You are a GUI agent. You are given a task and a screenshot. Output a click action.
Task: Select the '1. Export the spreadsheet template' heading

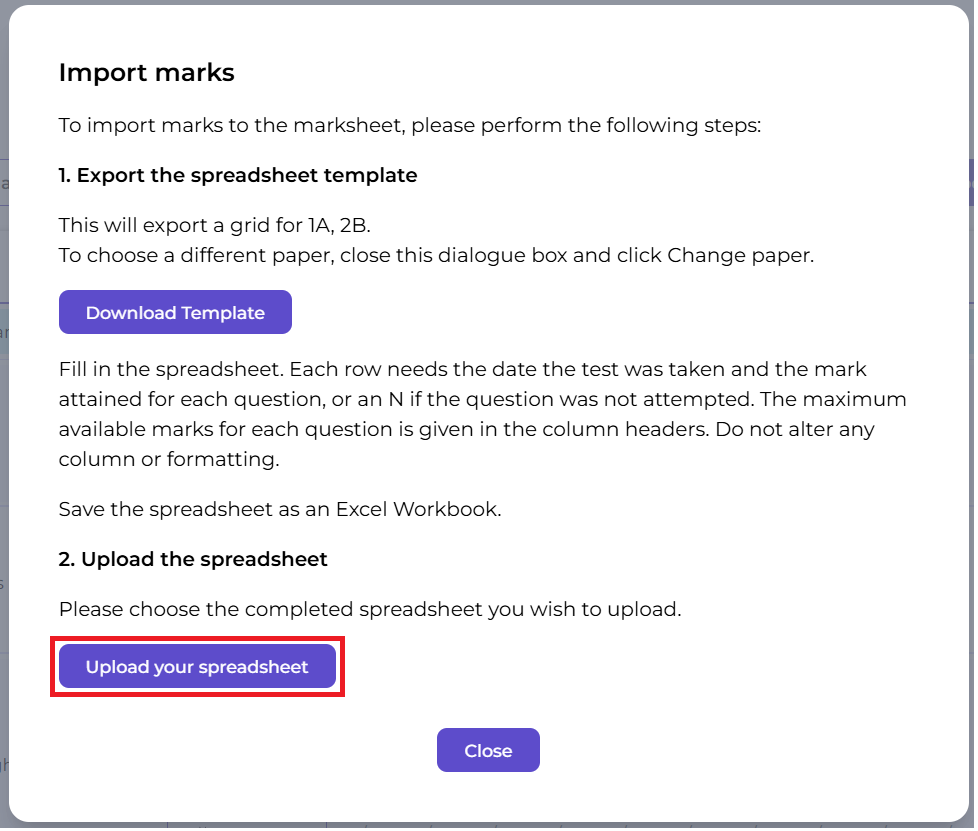(238, 175)
